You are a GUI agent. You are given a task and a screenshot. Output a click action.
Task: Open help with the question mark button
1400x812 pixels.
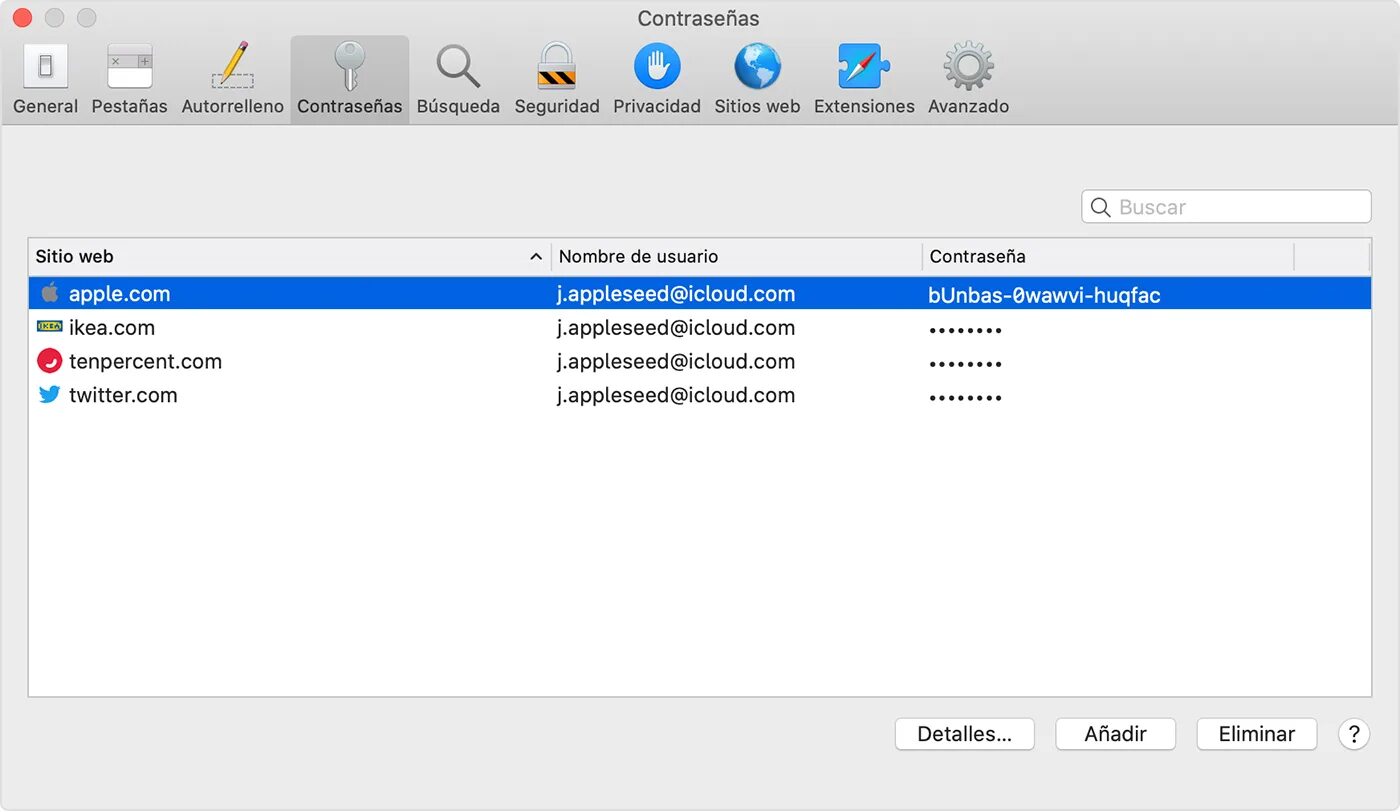click(x=1353, y=734)
